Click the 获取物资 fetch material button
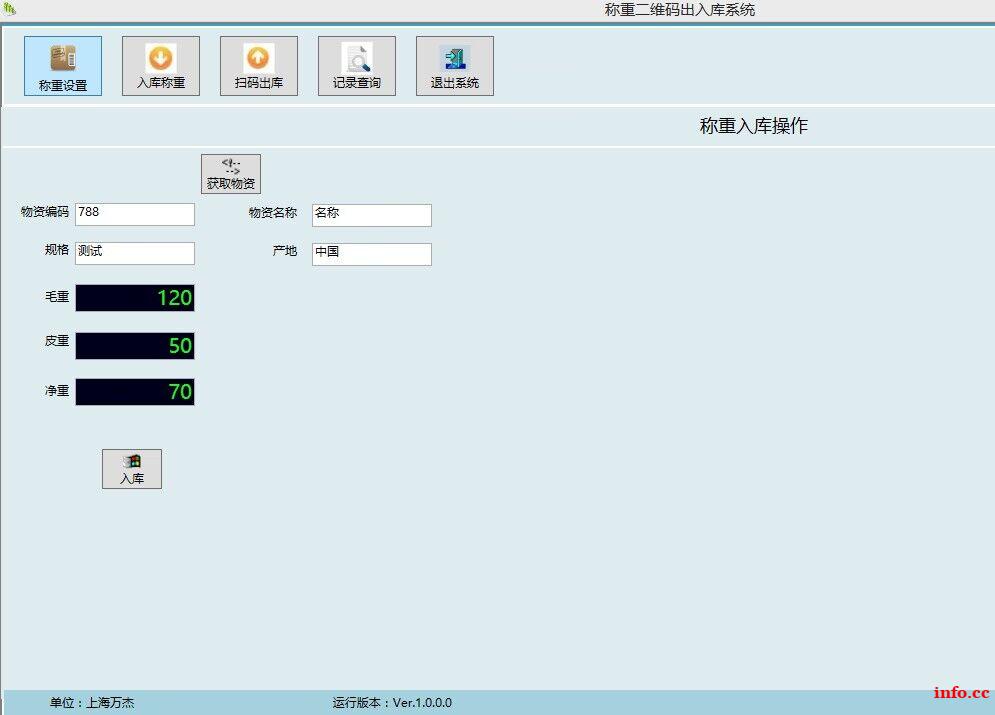Viewport: 995px width, 715px height. [x=231, y=174]
